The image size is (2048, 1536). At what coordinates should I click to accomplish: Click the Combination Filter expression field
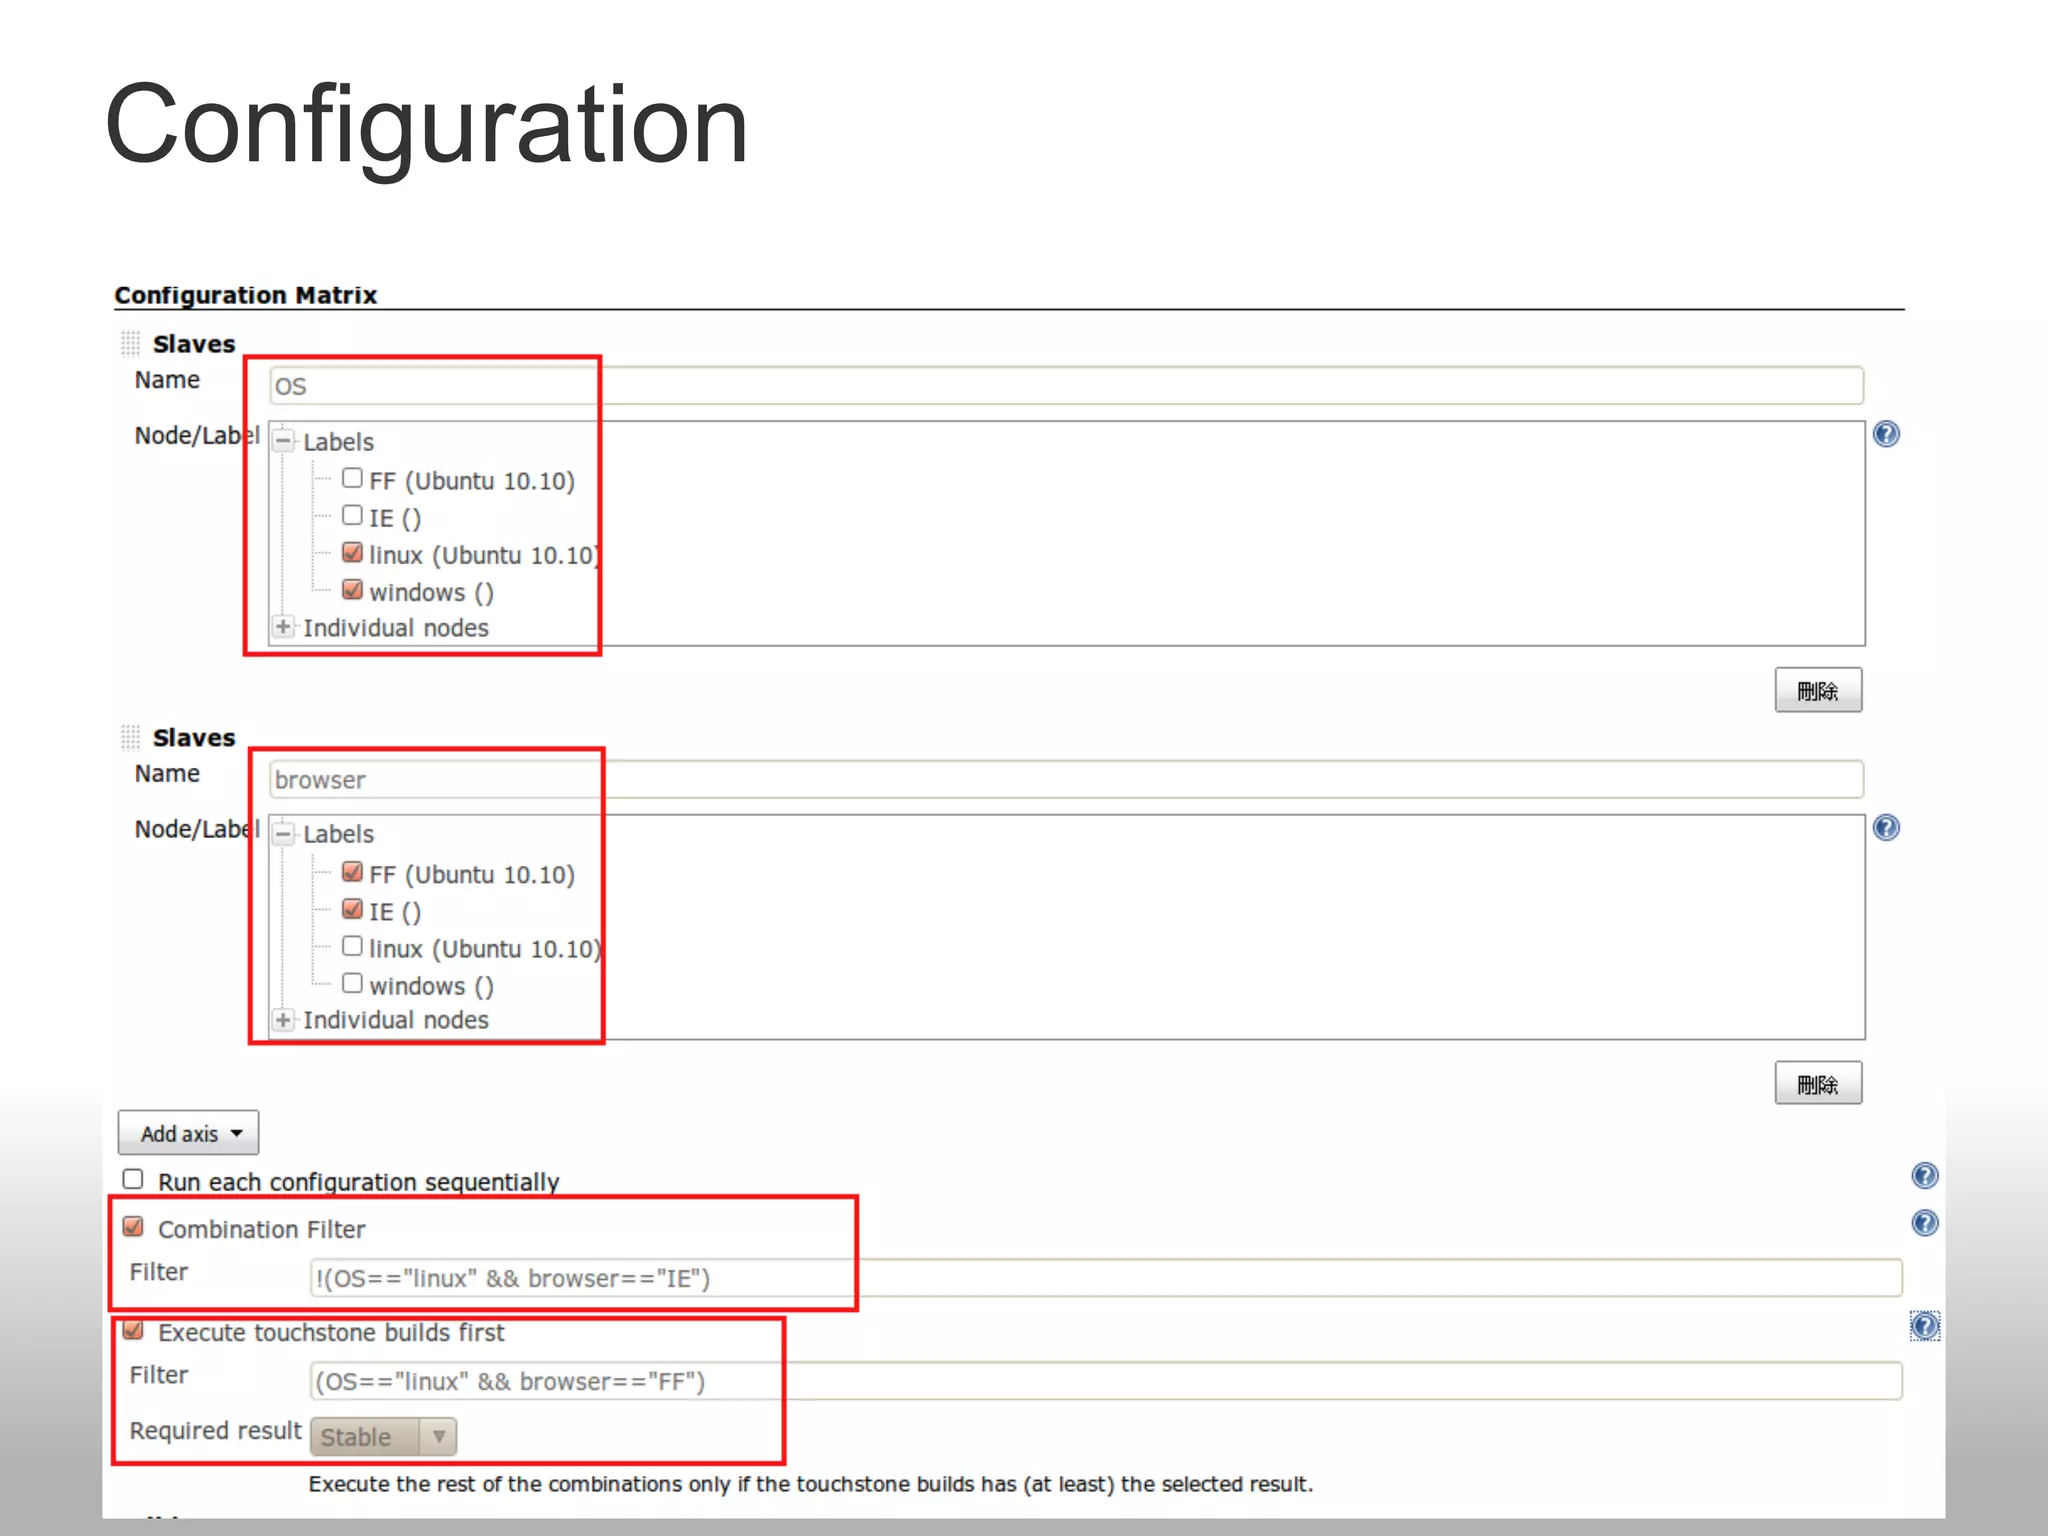pyautogui.click(x=1100, y=1278)
